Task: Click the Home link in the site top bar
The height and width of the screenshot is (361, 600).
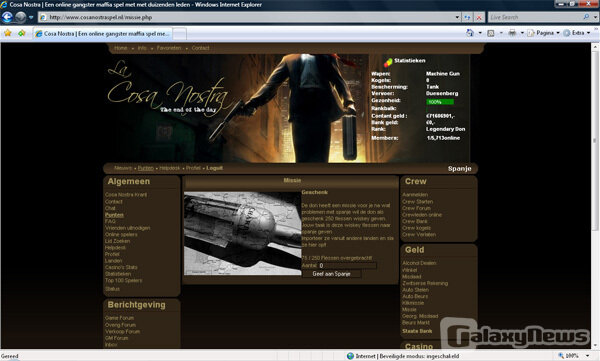Action: [121, 48]
